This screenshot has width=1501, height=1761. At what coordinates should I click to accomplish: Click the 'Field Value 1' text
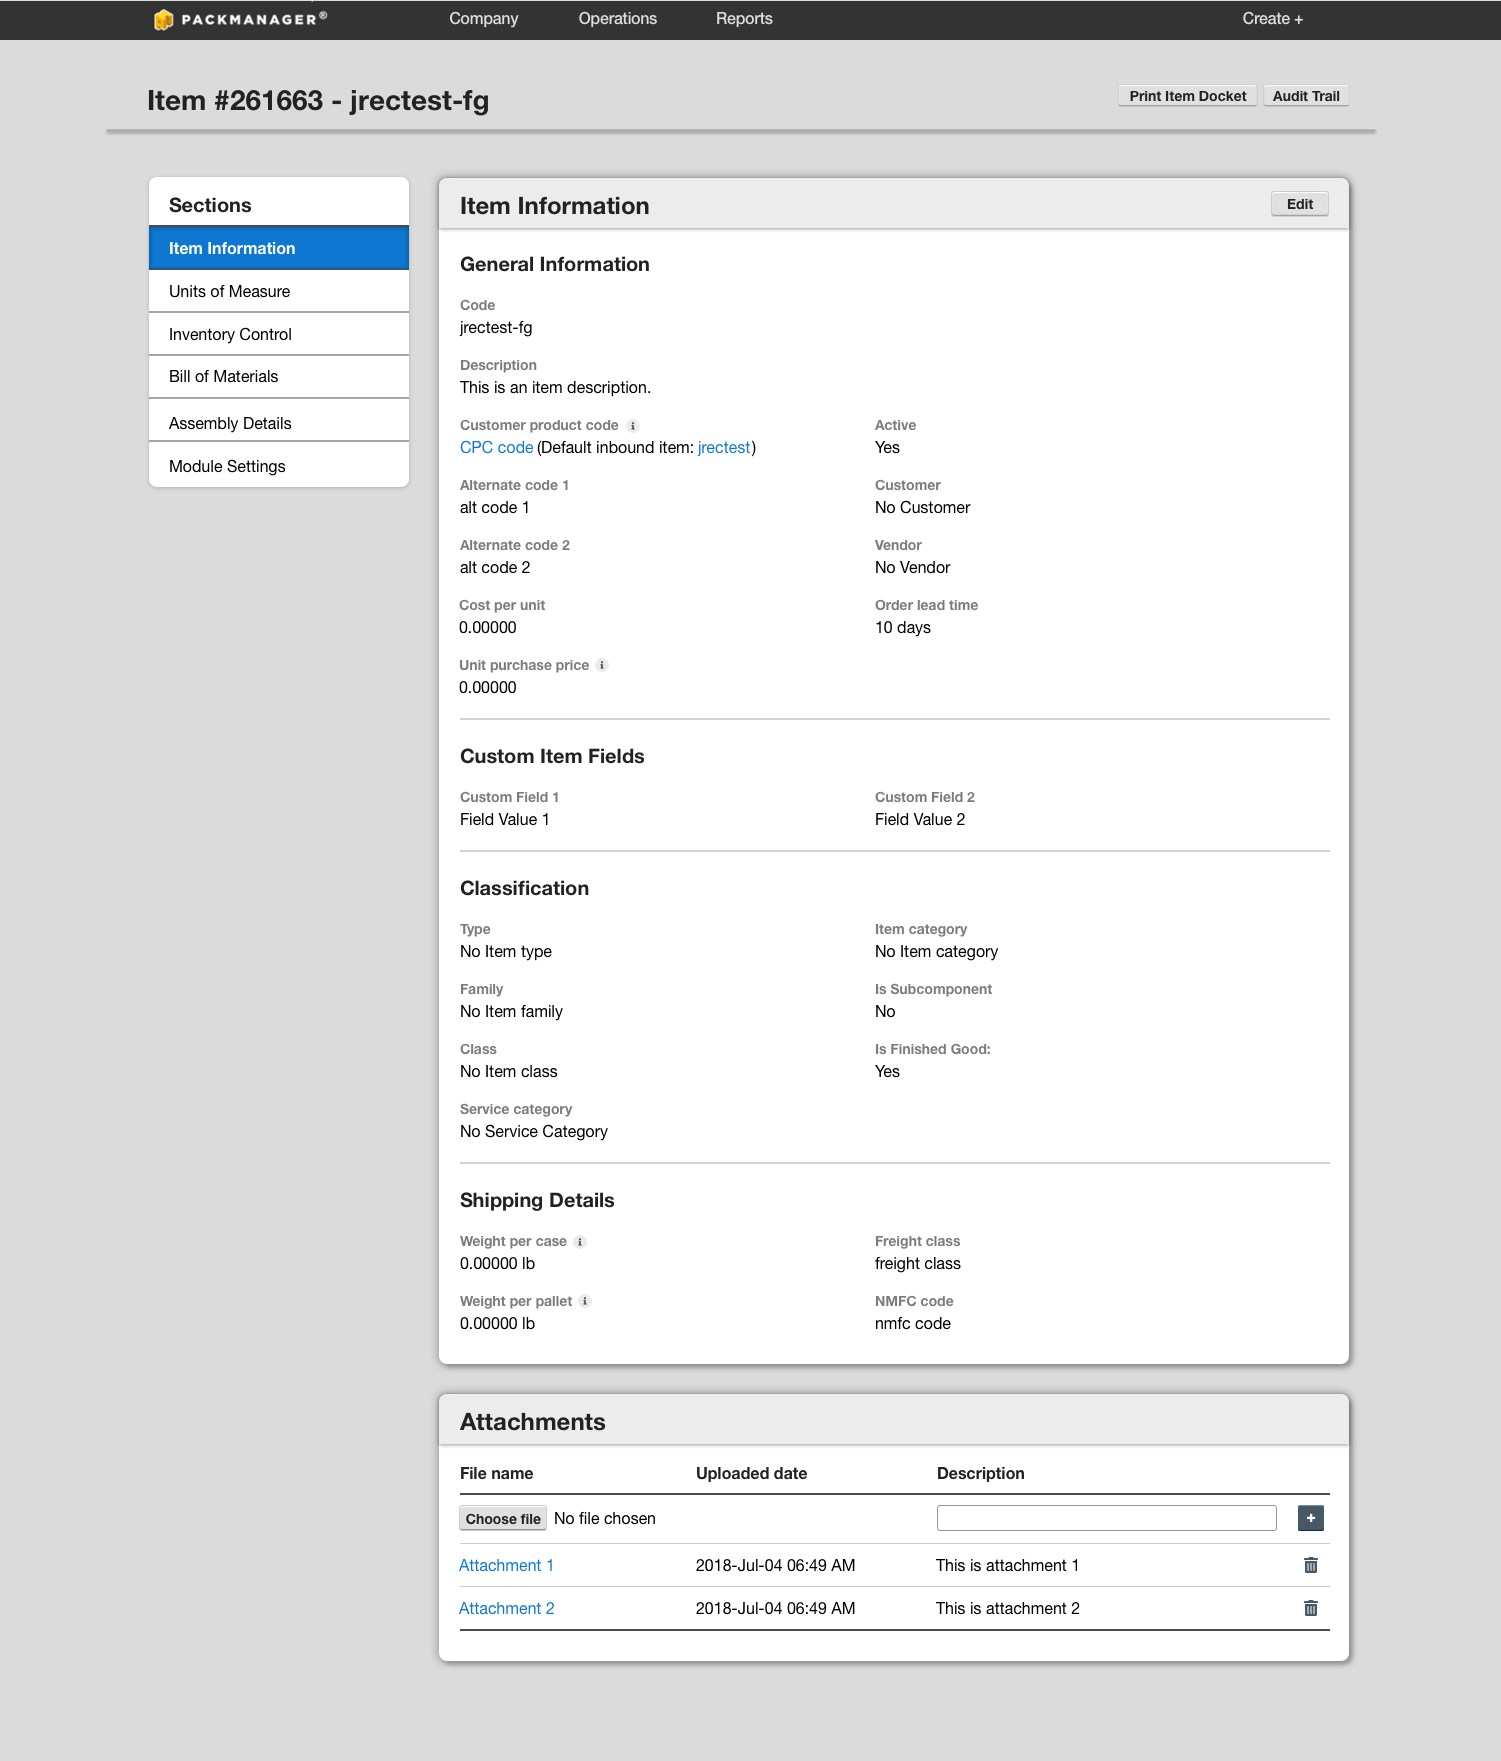[505, 820]
